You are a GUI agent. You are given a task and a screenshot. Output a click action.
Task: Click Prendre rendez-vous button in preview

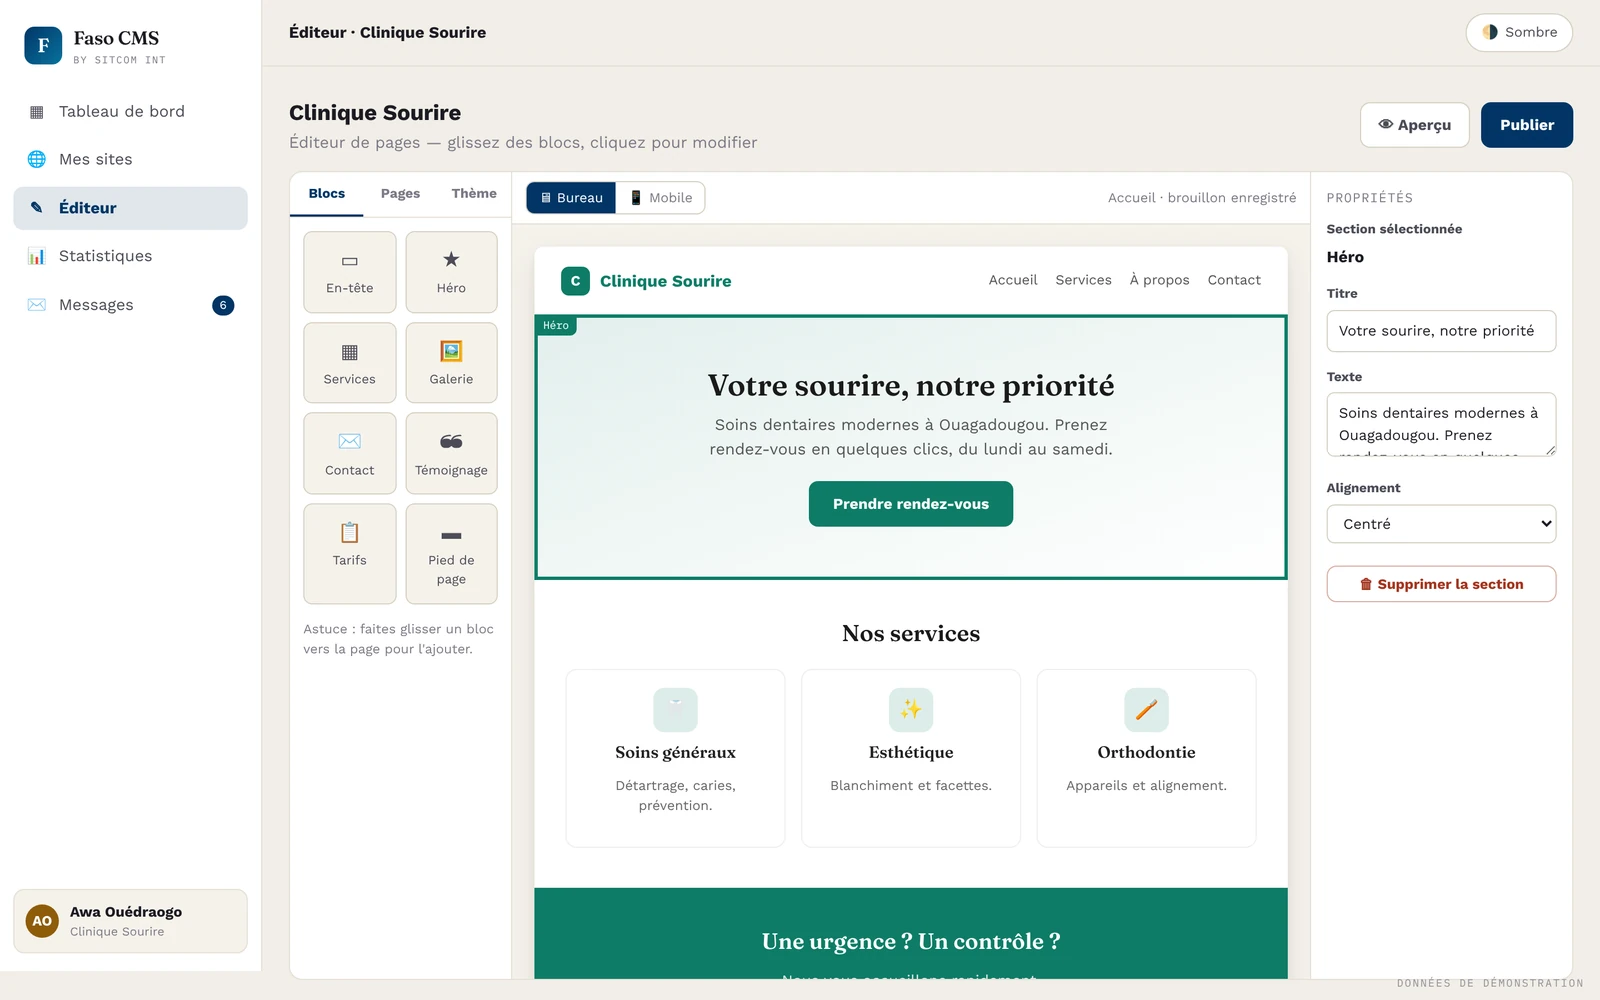pos(911,504)
